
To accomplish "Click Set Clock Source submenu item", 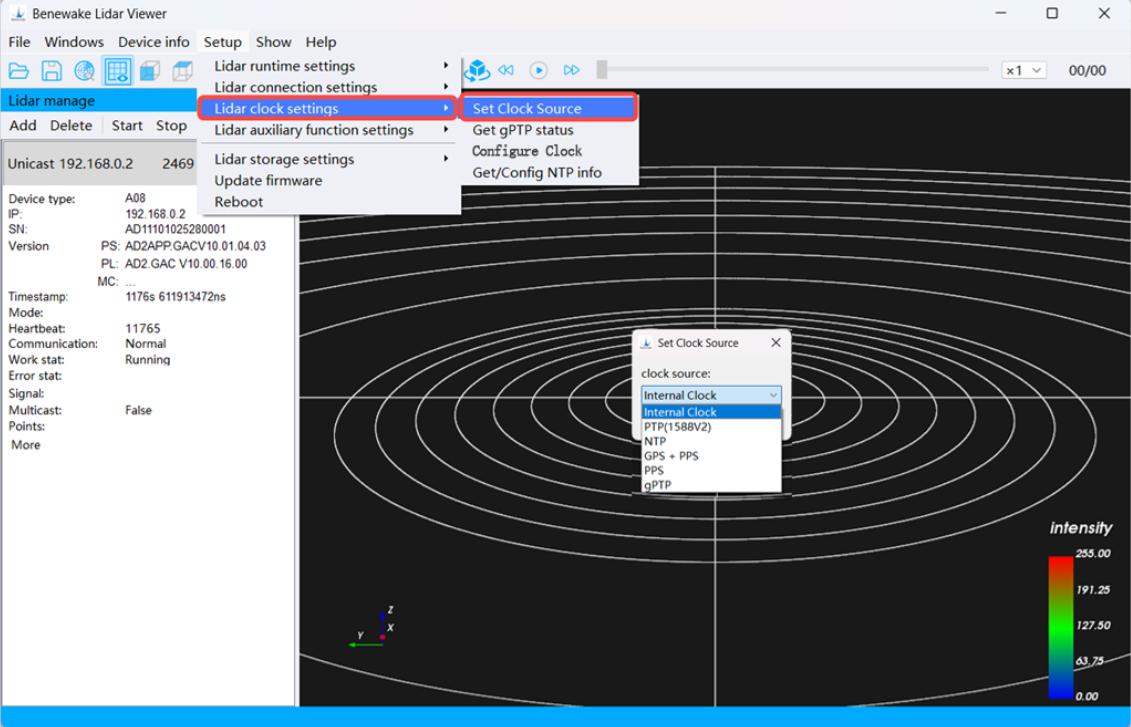I will coord(550,108).
